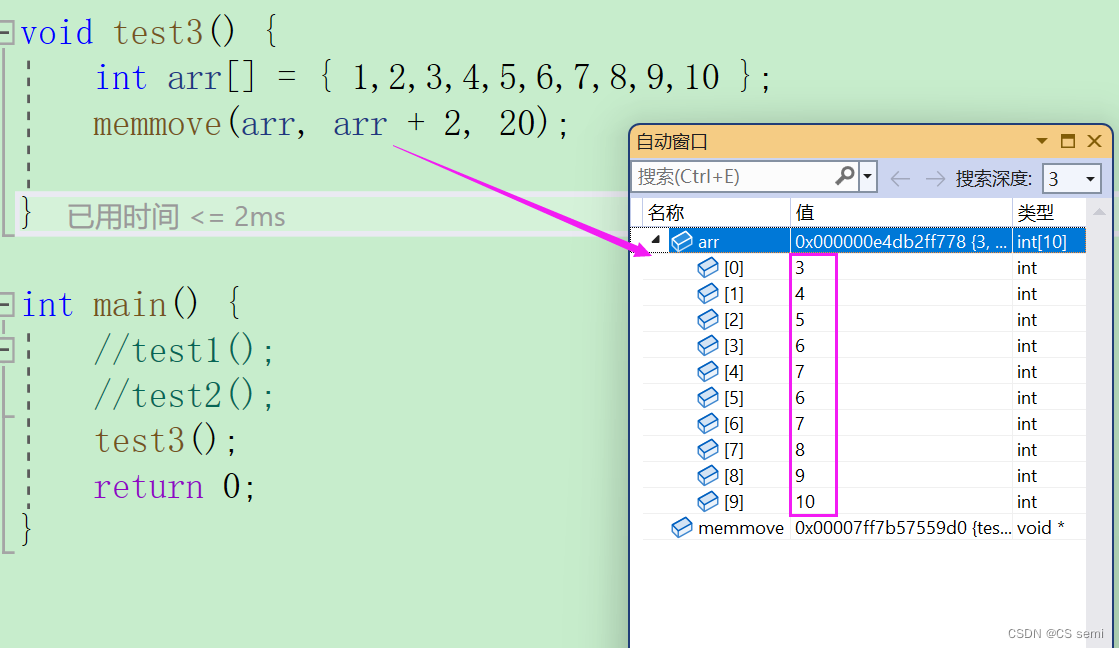Select the arr address value cell

[x=901, y=241]
